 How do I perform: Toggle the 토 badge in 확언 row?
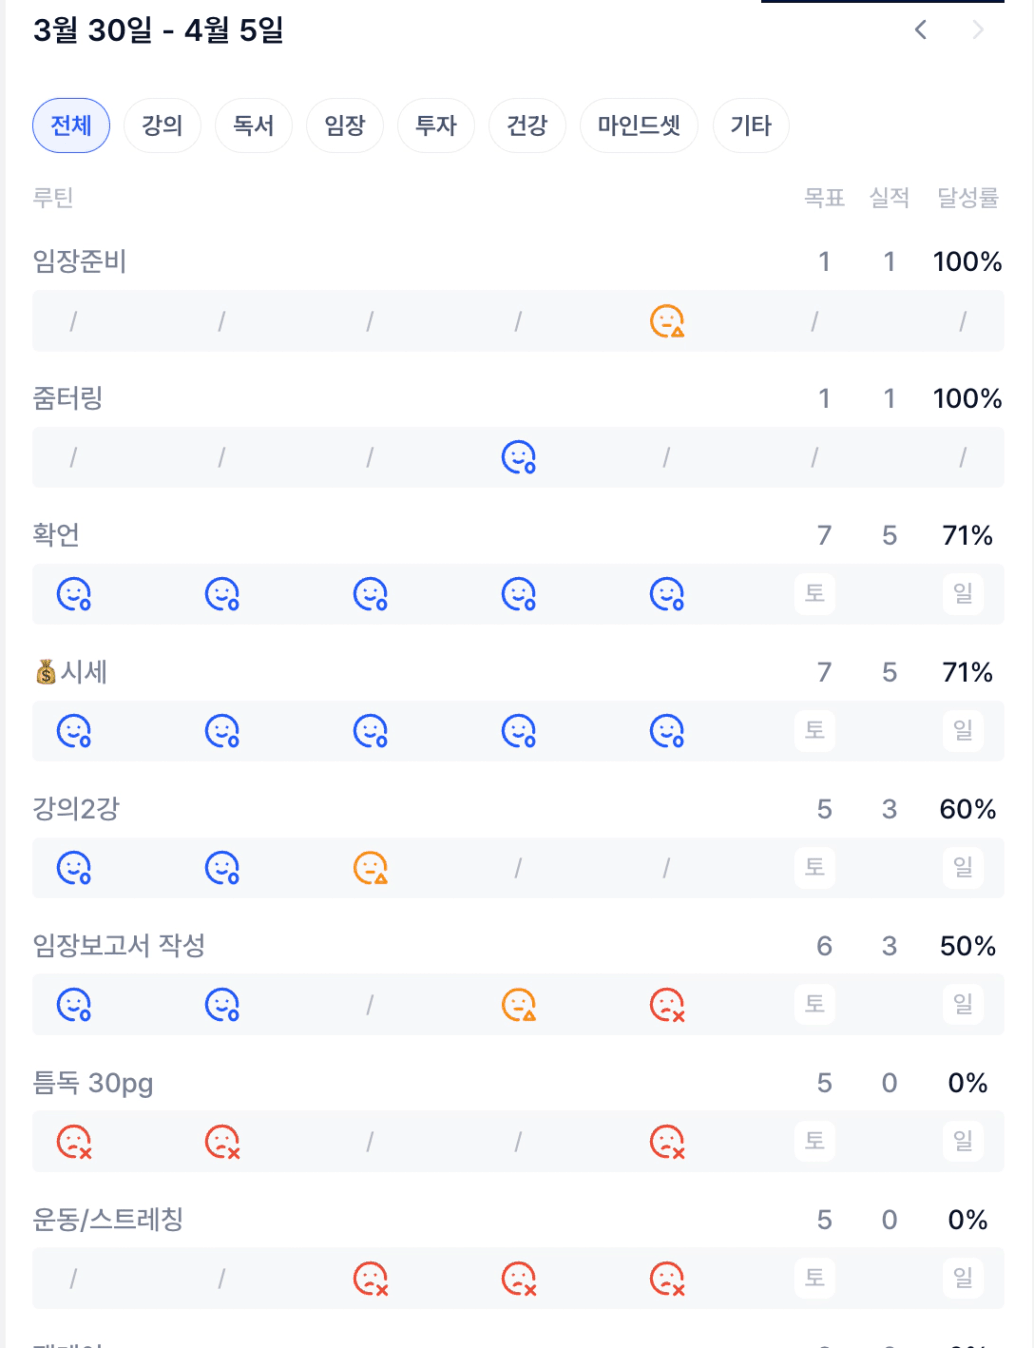815,594
